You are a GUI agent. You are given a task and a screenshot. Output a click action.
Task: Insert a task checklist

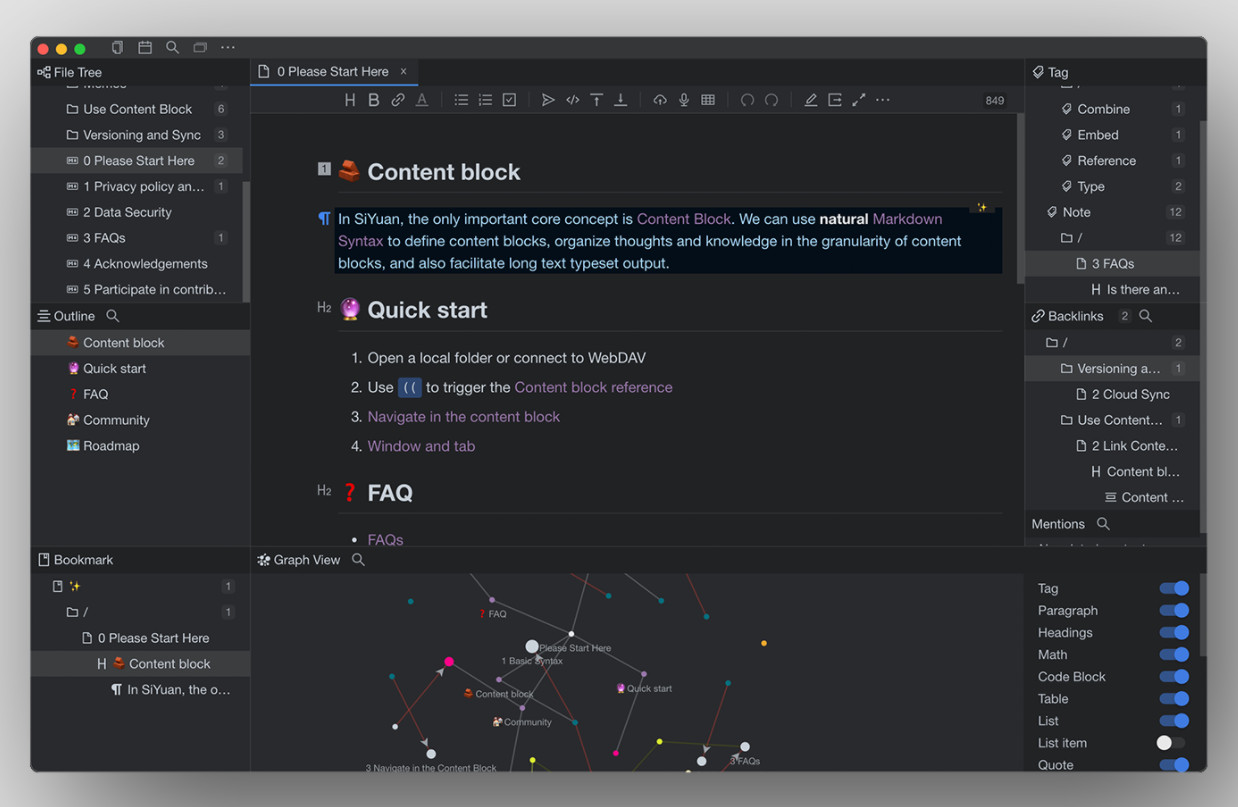click(x=509, y=100)
